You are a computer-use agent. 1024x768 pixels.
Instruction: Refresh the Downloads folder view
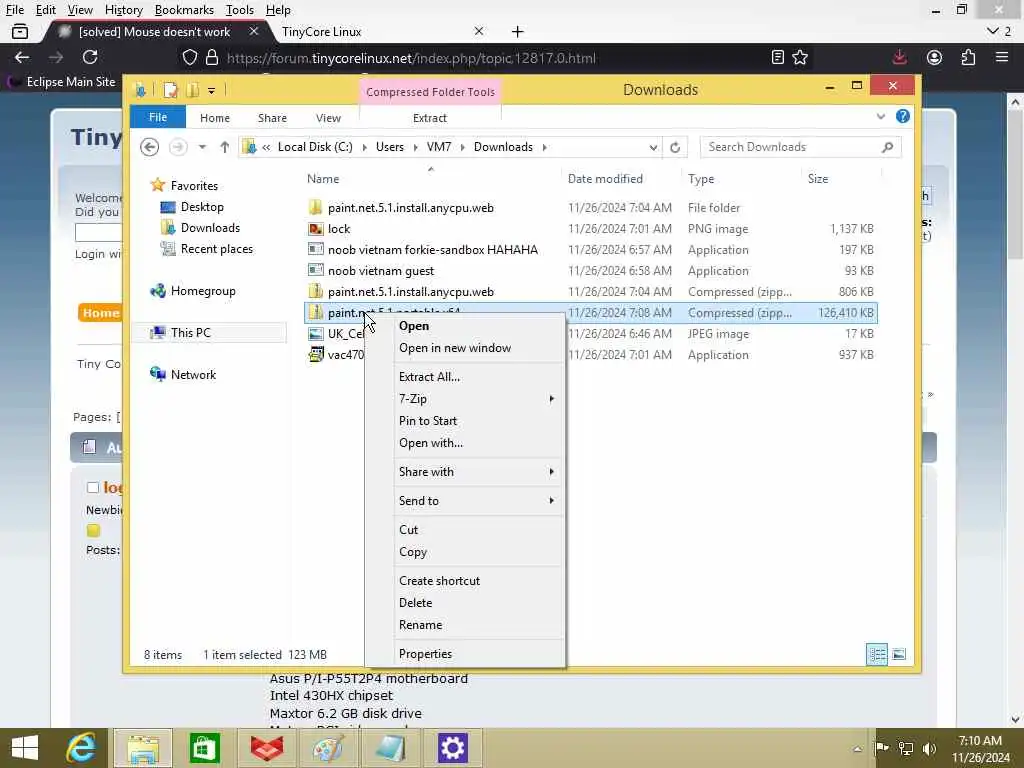point(675,147)
